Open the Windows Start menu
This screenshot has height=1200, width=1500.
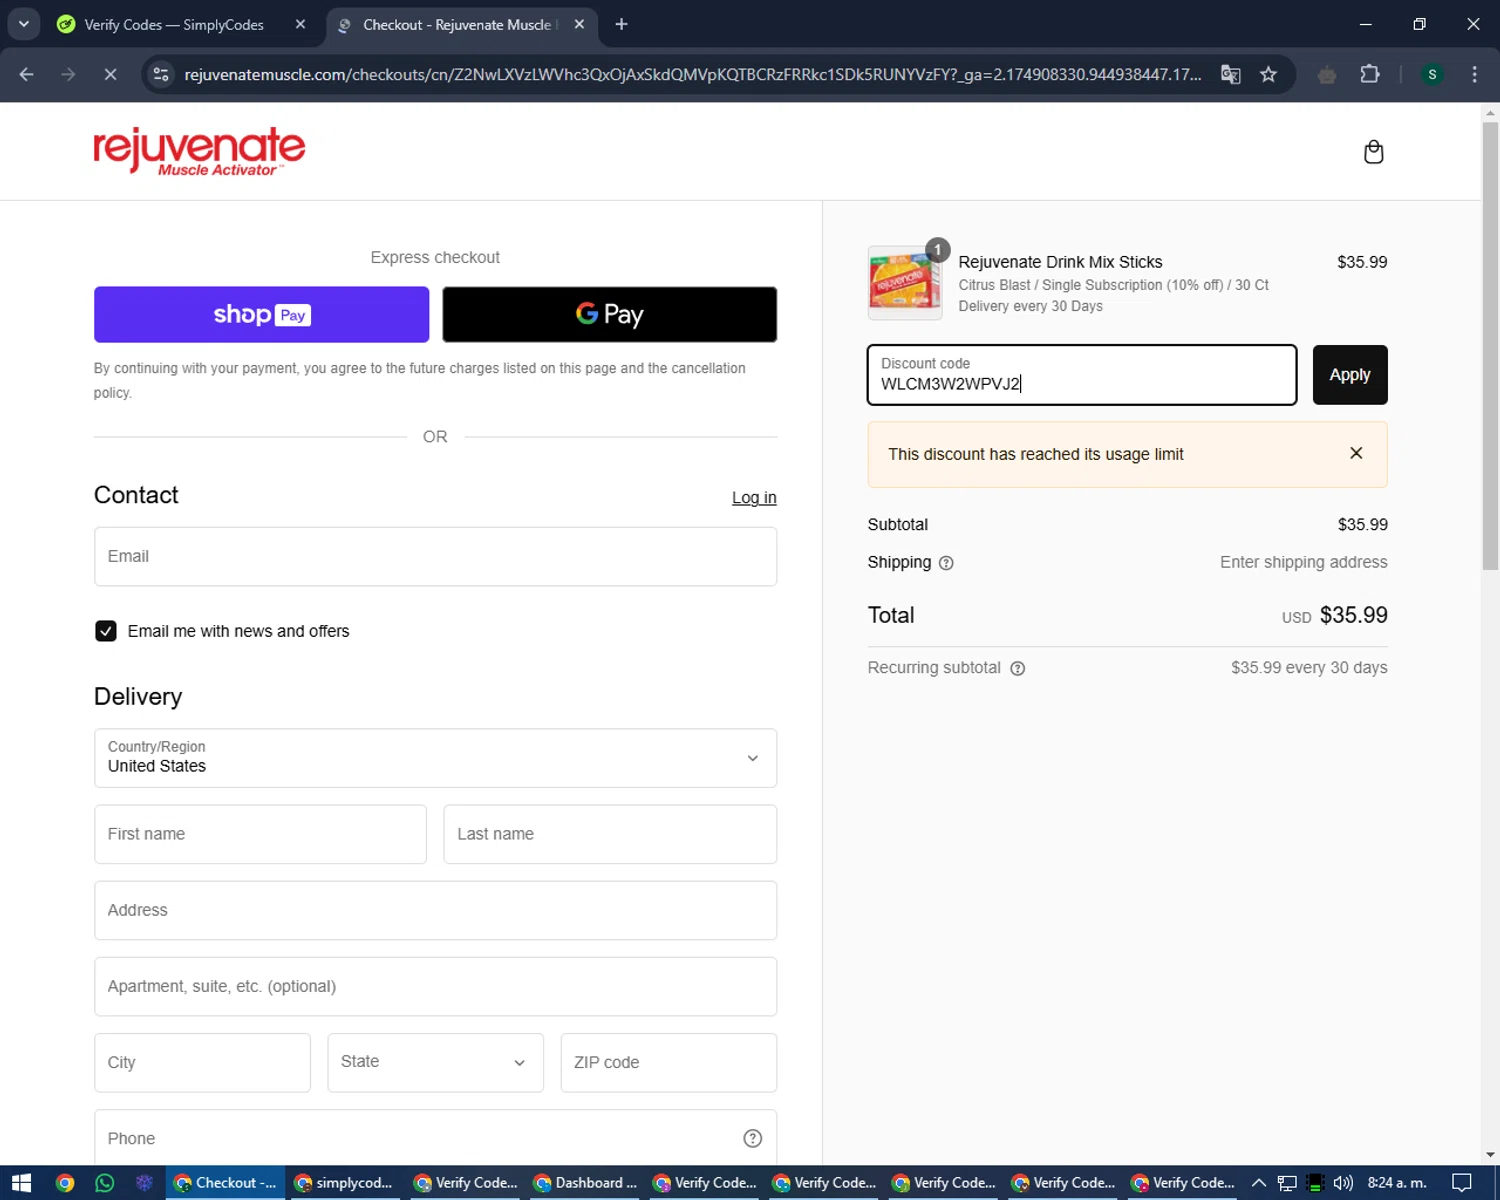pyautogui.click(x=21, y=1183)
